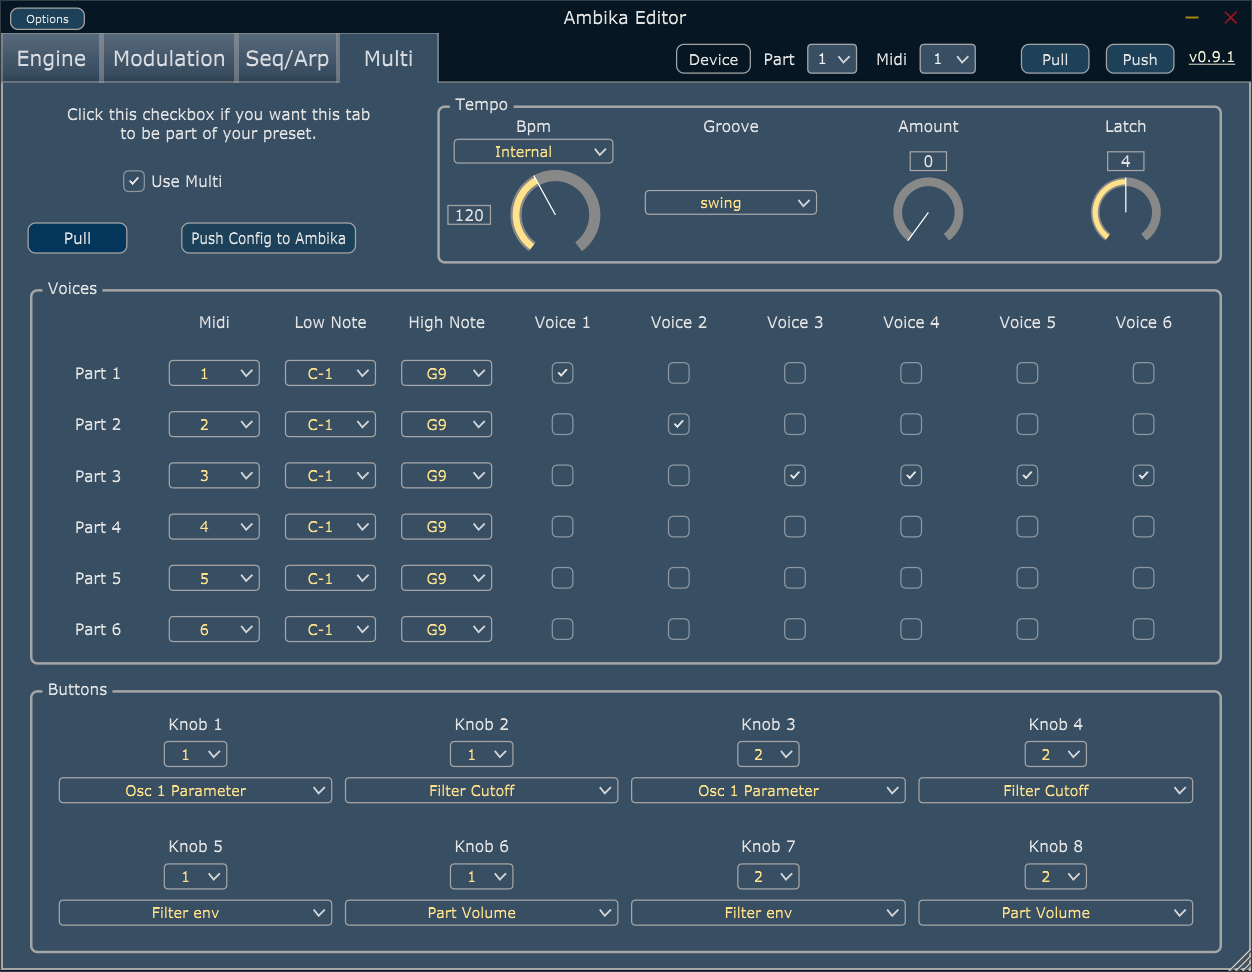Open Part 6 High Note dropdown

446,629
